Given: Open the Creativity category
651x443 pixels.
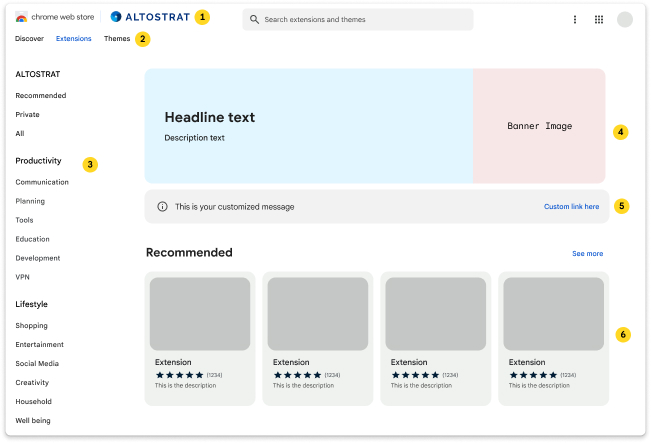Looking at the screenshot, I should click(x=32, y=383).
